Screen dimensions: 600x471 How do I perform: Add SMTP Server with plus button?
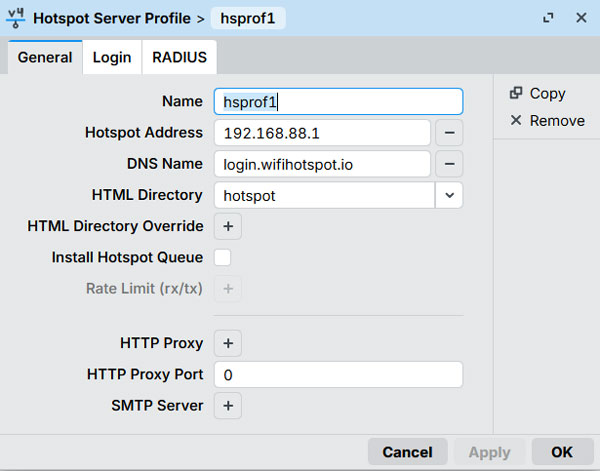tap(227, 406)
